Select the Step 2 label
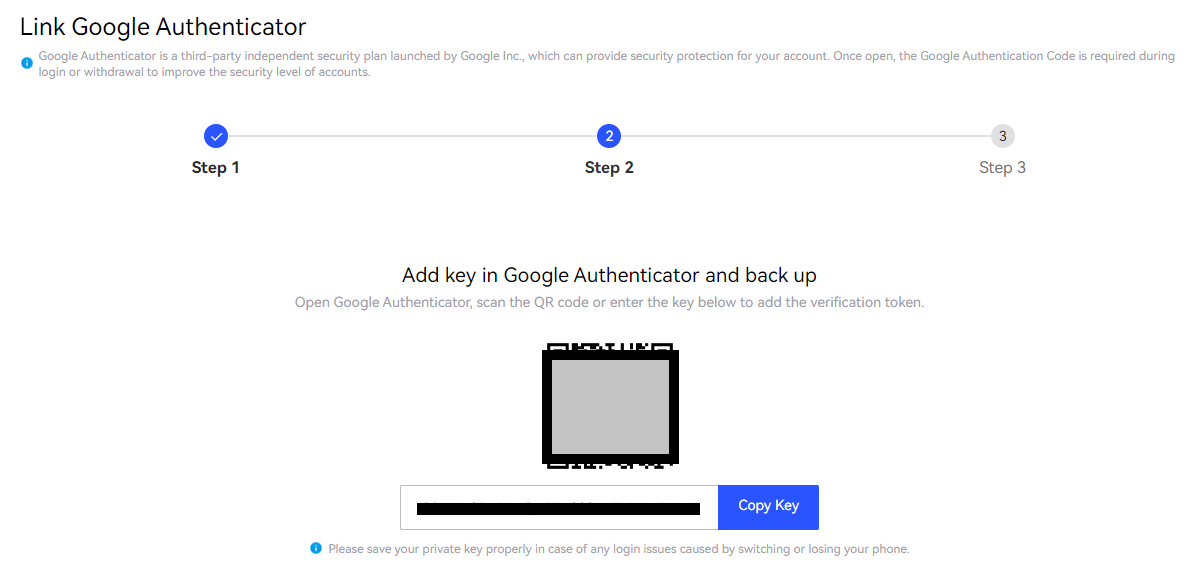The height and width of the screenshot is (573, 1193). (609, 167)
